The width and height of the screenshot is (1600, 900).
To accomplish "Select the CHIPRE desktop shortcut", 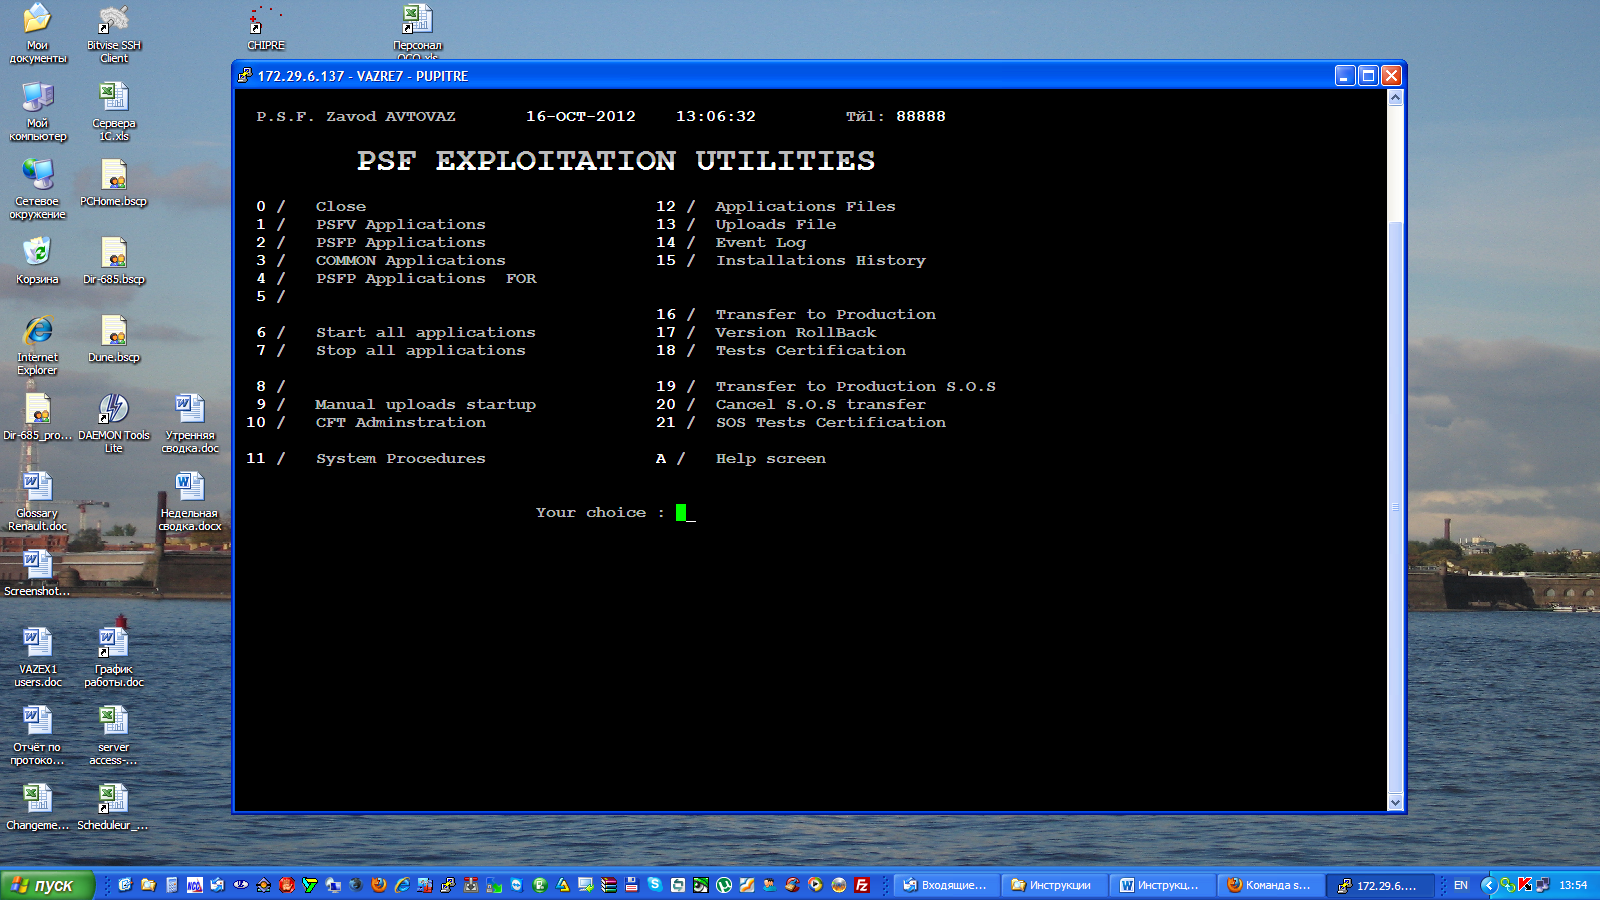I will coord(266,27).
